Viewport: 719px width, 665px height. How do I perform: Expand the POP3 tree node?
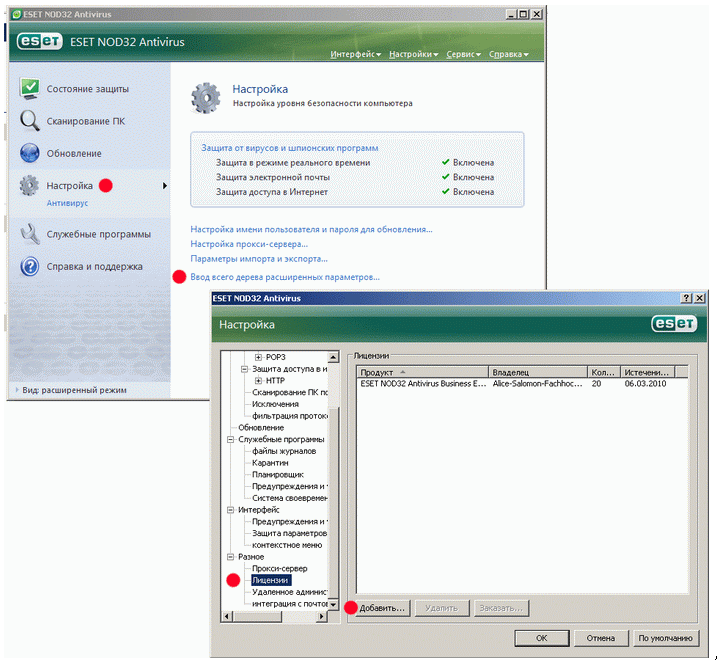click(259, 357)
